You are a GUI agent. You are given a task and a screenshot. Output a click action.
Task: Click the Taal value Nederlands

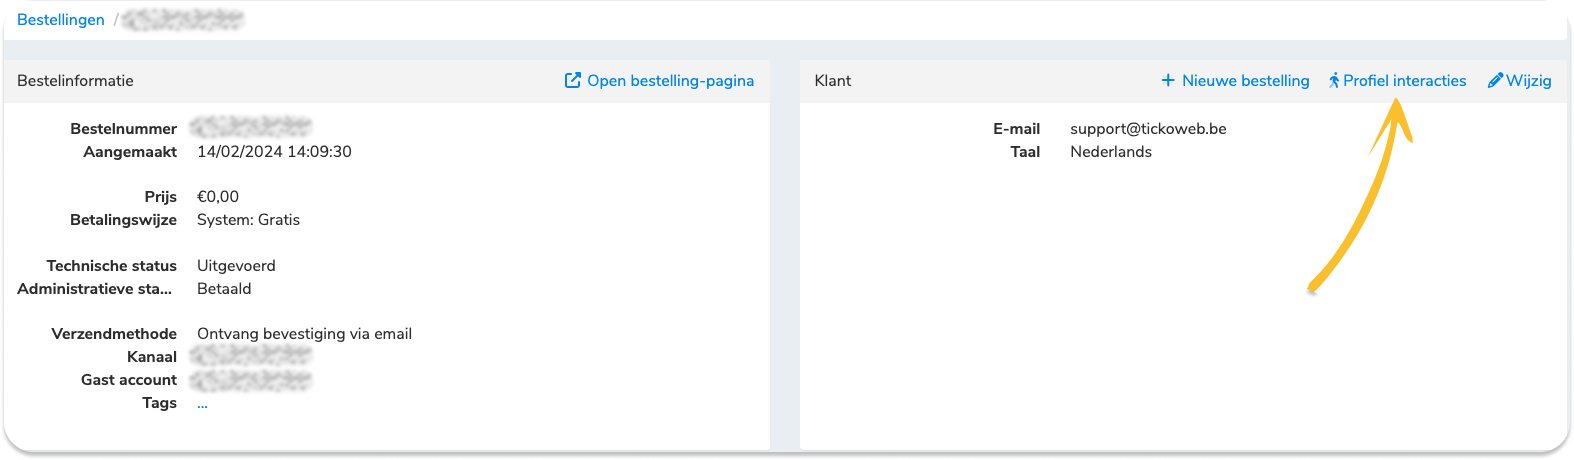[x=1111, y=152]
